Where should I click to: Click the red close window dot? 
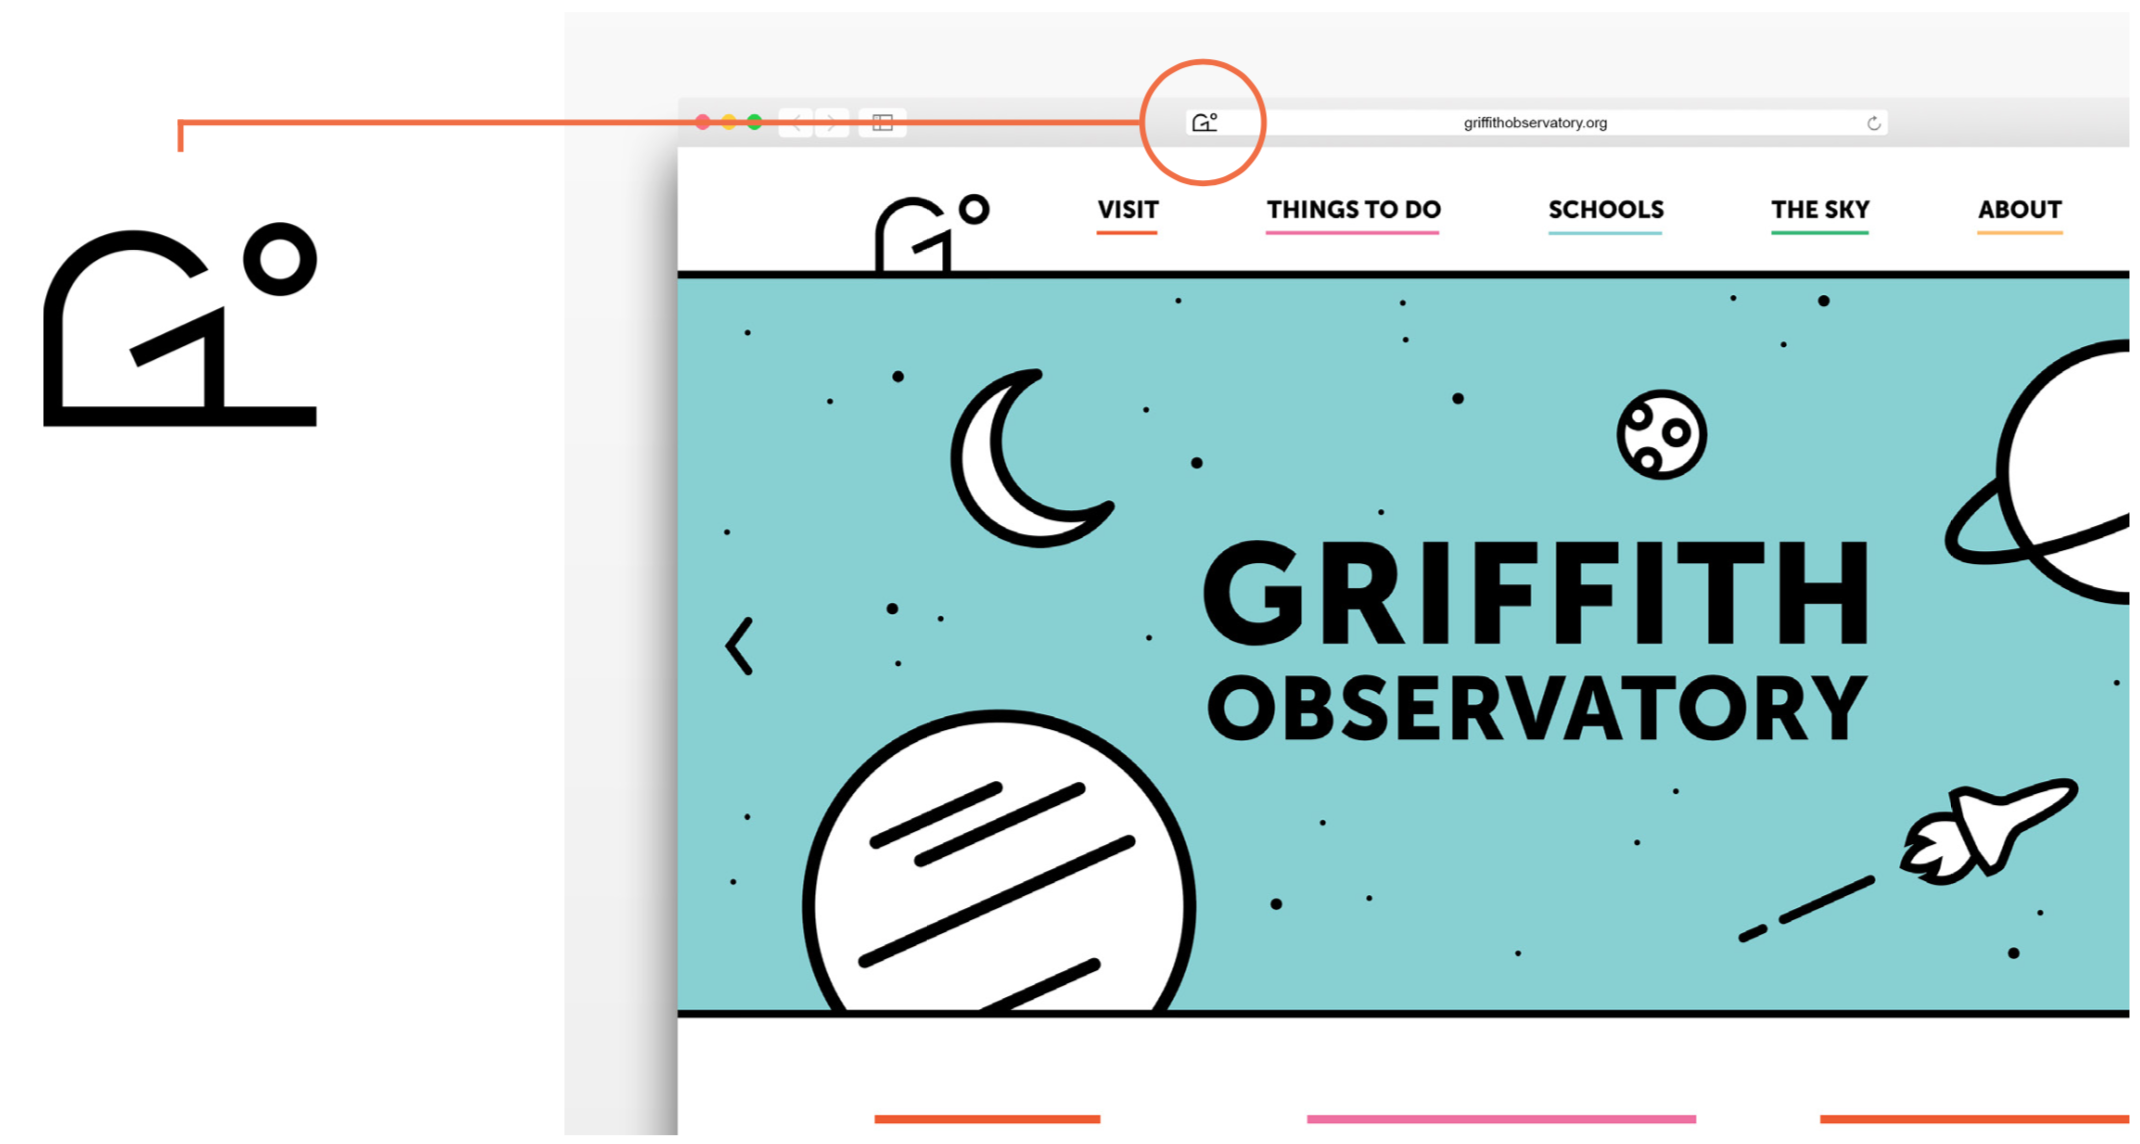coord(703,122)
